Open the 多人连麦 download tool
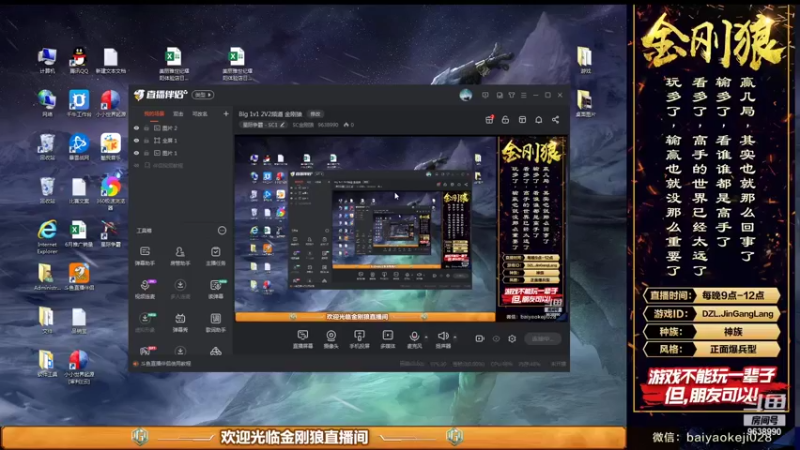800x450 pixels. (x=180, y=289)
